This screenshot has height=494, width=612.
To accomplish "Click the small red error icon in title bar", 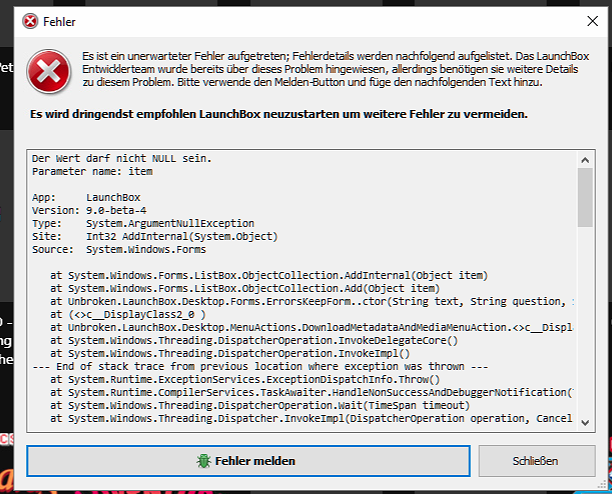I will pos(30,21).
